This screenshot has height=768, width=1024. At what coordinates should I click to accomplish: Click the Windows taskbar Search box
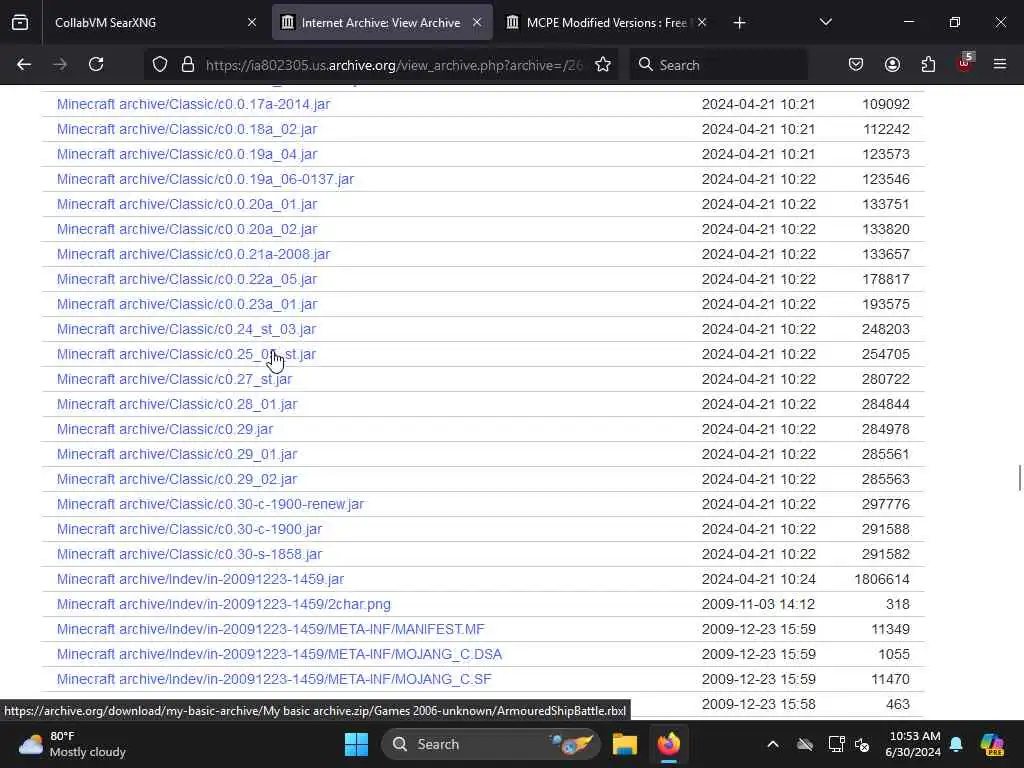pyautogui.click(x=490, y=744)
